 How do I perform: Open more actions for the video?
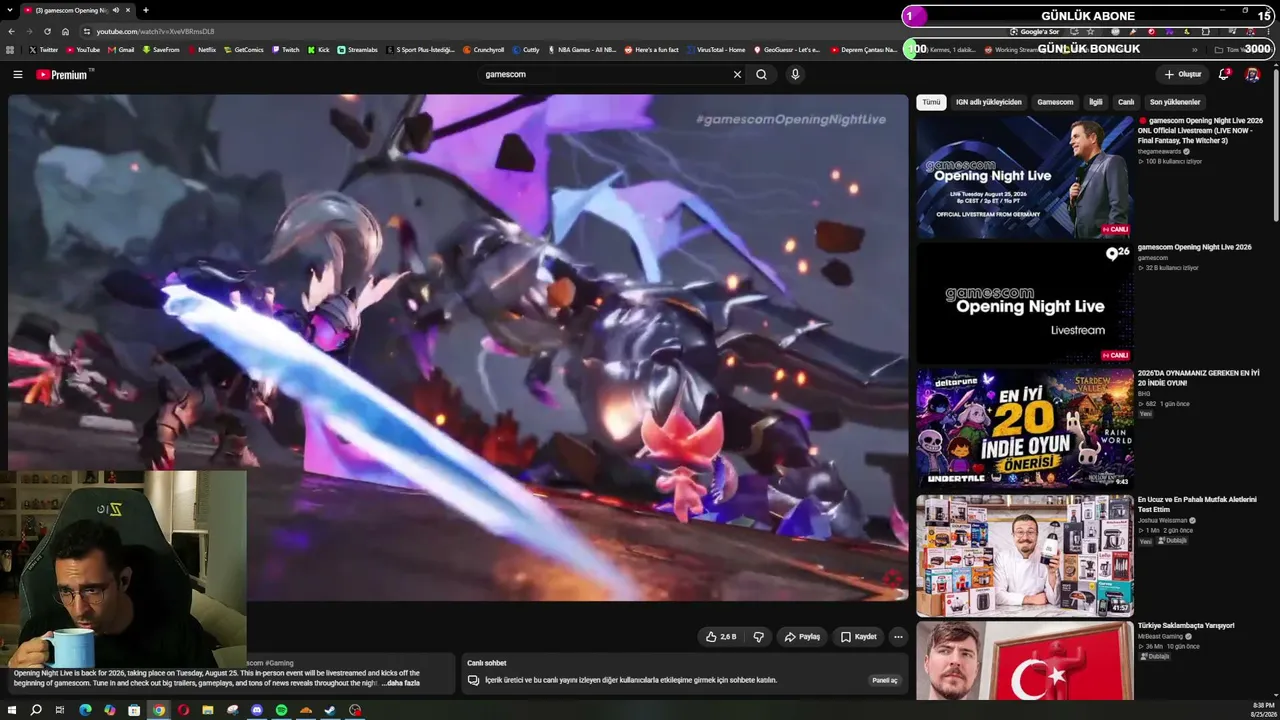click(x=898, y=637)
